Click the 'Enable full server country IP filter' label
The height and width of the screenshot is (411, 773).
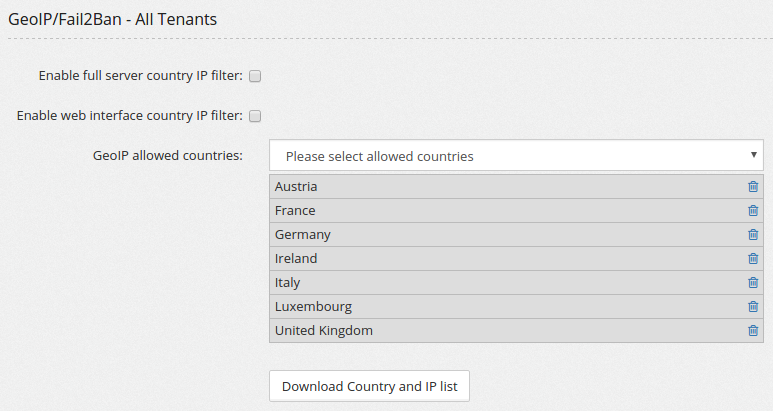(141, 75)
